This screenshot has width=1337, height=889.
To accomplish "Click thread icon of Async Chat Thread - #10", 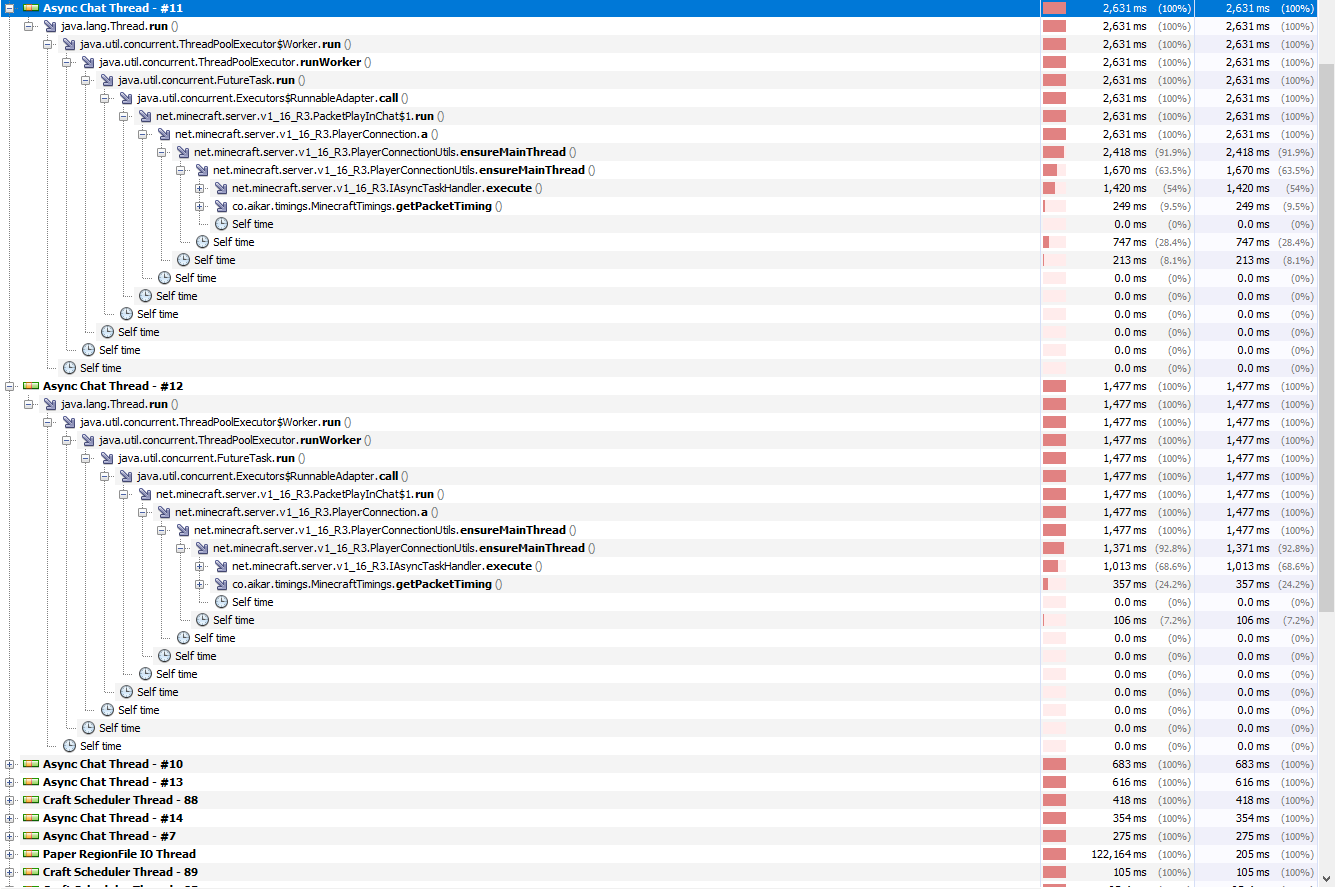I will (30, 764).
